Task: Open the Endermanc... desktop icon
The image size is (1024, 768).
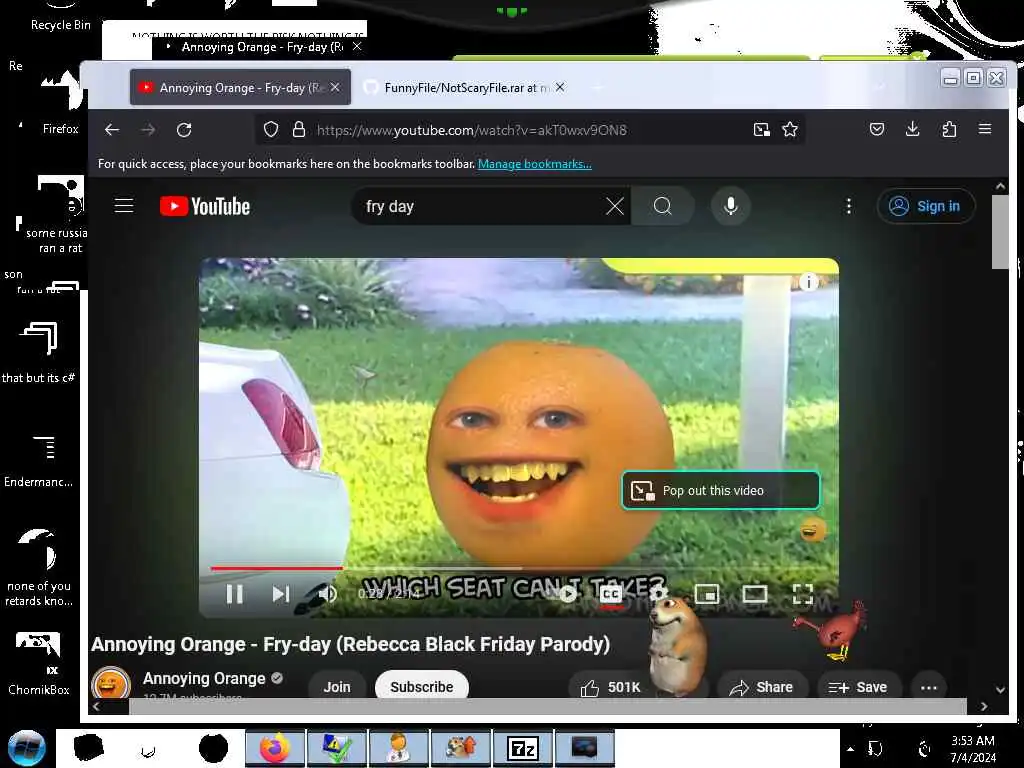Action: [39, 460]
